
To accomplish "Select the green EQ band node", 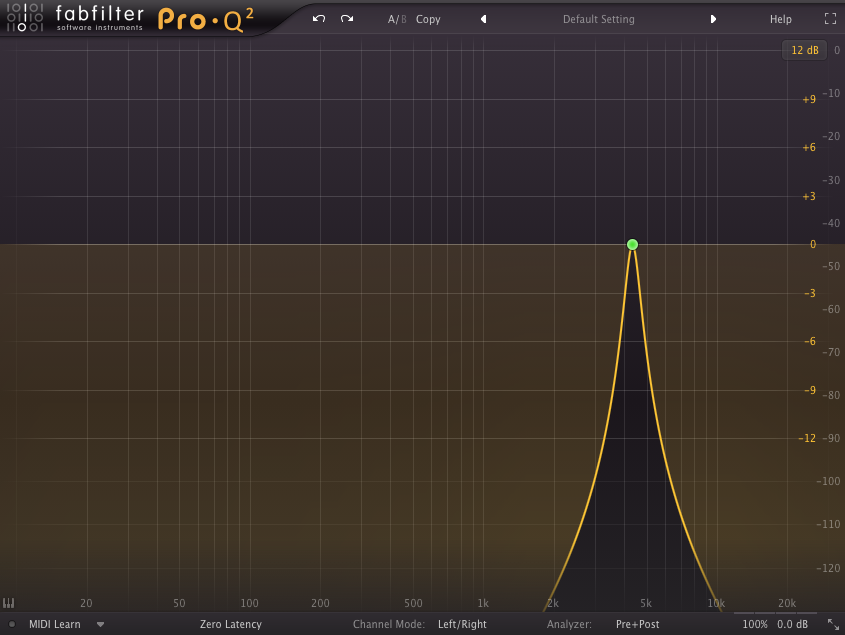I will coord(632,244).
